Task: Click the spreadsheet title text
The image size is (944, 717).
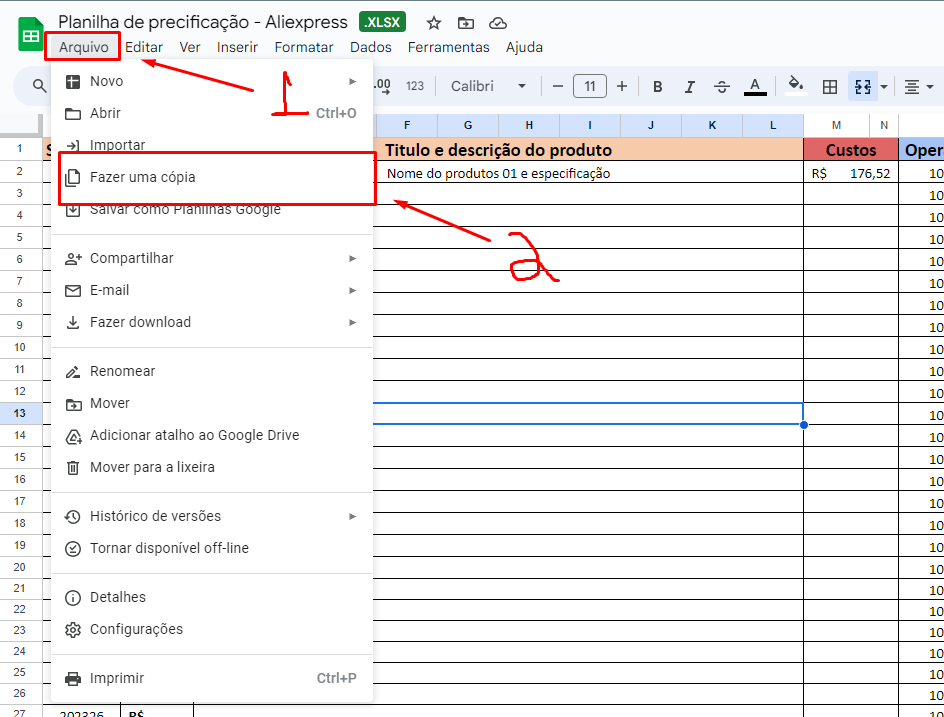Action: coord(203,22)
